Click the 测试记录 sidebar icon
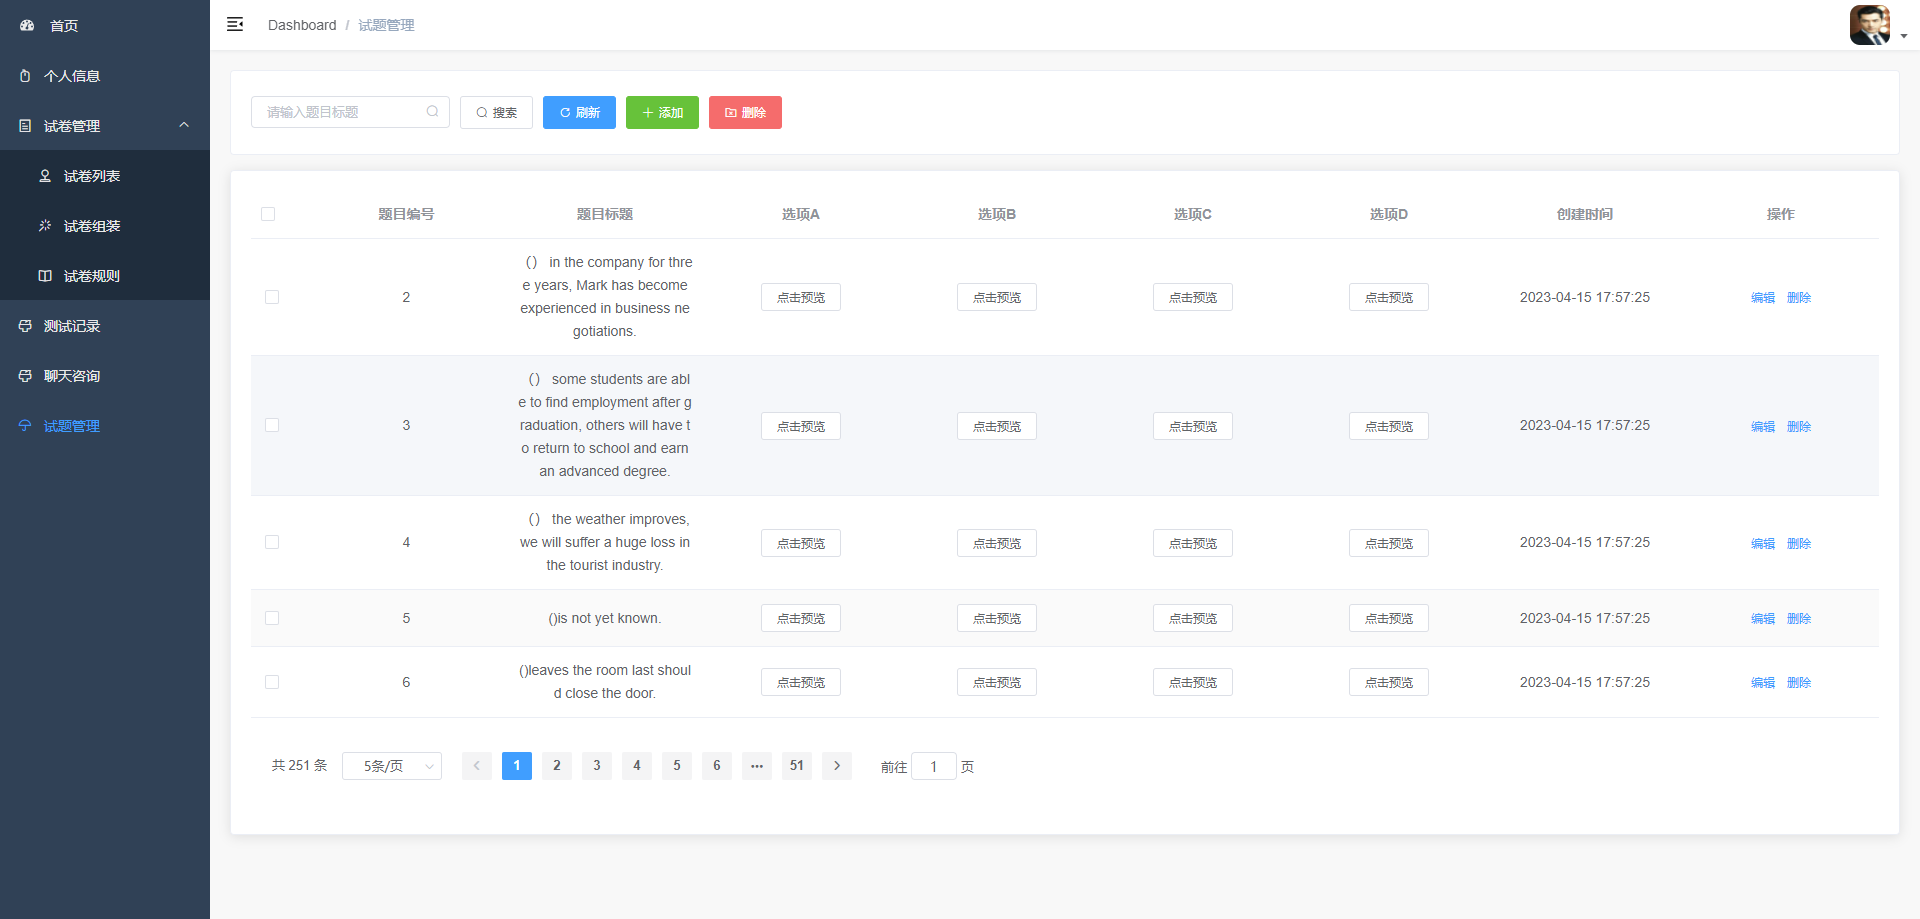1920x919 pixels. coord(25,325)
